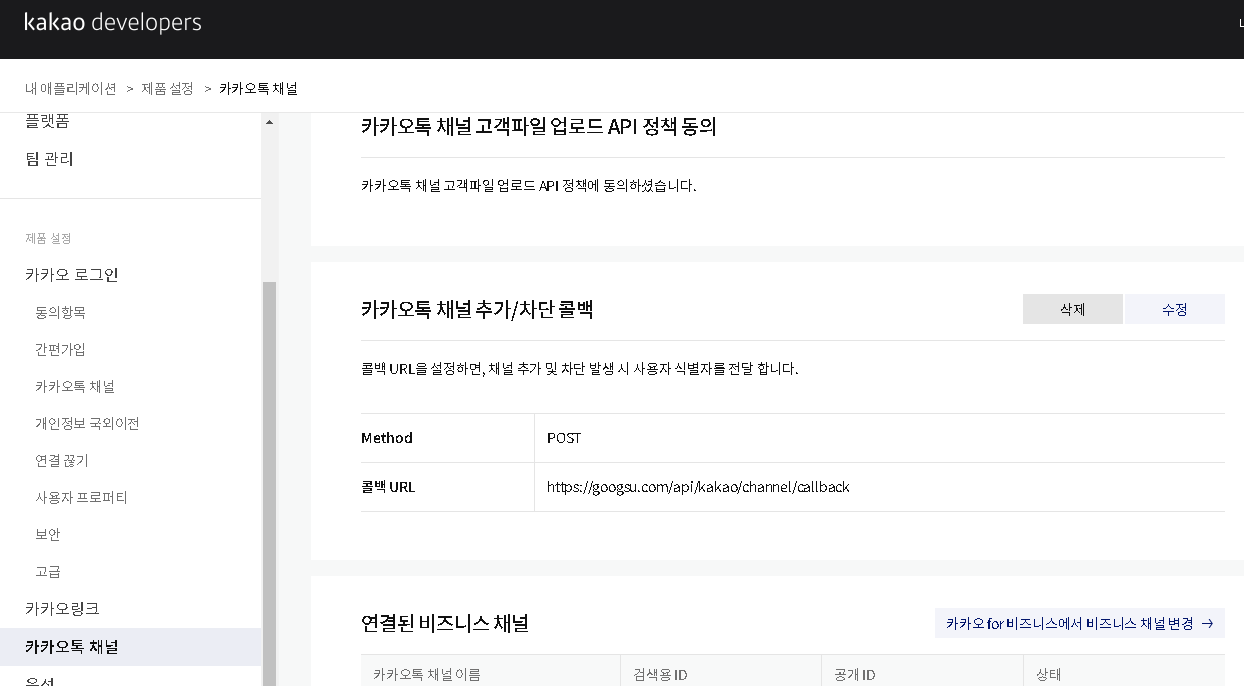Open 내 애플리케이션 breadcrumb link

click(x=71, y=88)
